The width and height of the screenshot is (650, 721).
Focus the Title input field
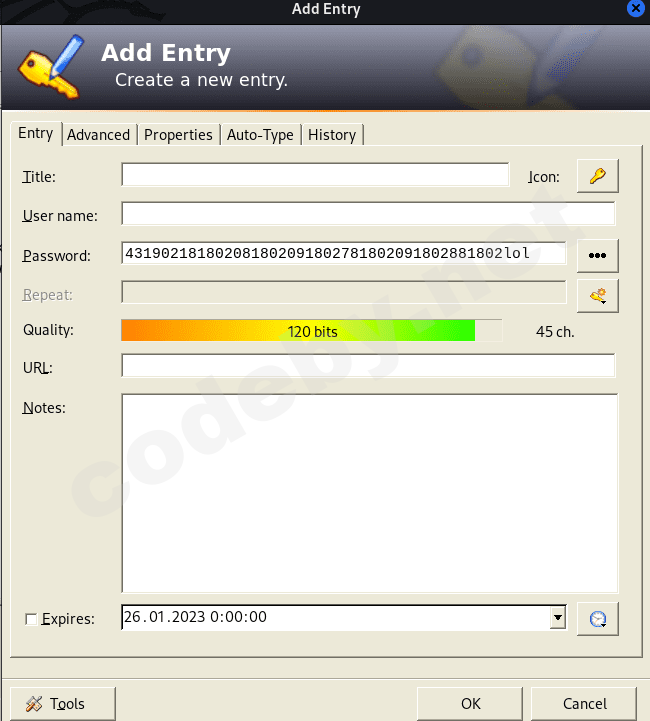315,174
